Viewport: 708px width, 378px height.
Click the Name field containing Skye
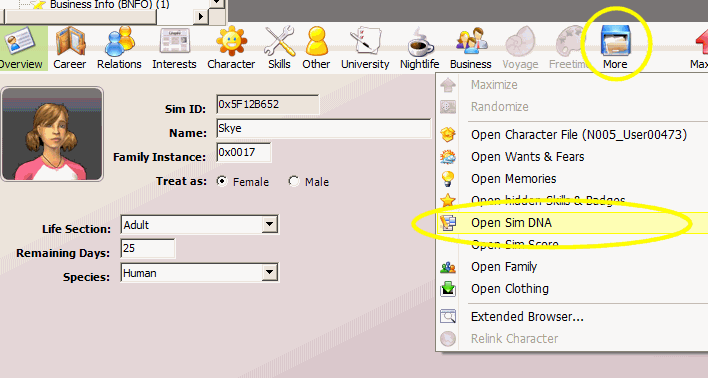click(x=323, y=128)
